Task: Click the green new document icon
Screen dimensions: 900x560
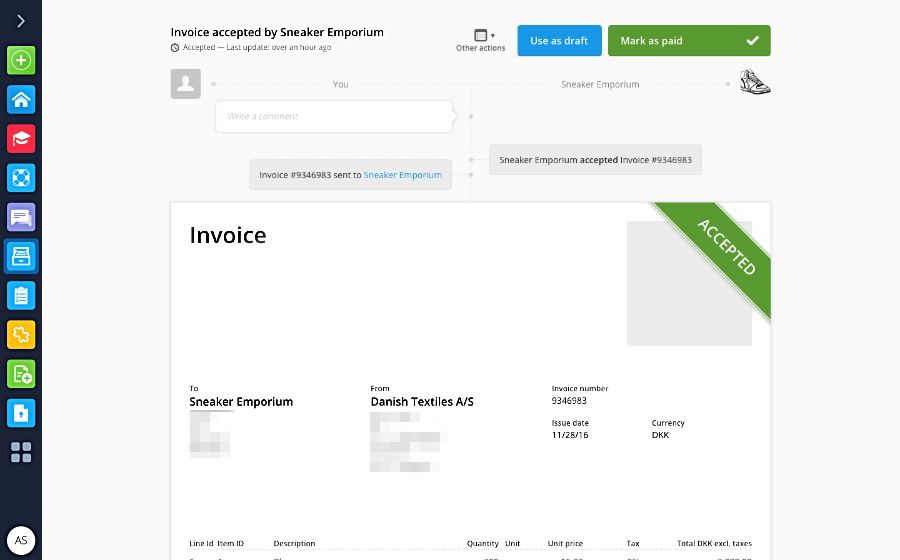Action: click(x=21, y=374)
